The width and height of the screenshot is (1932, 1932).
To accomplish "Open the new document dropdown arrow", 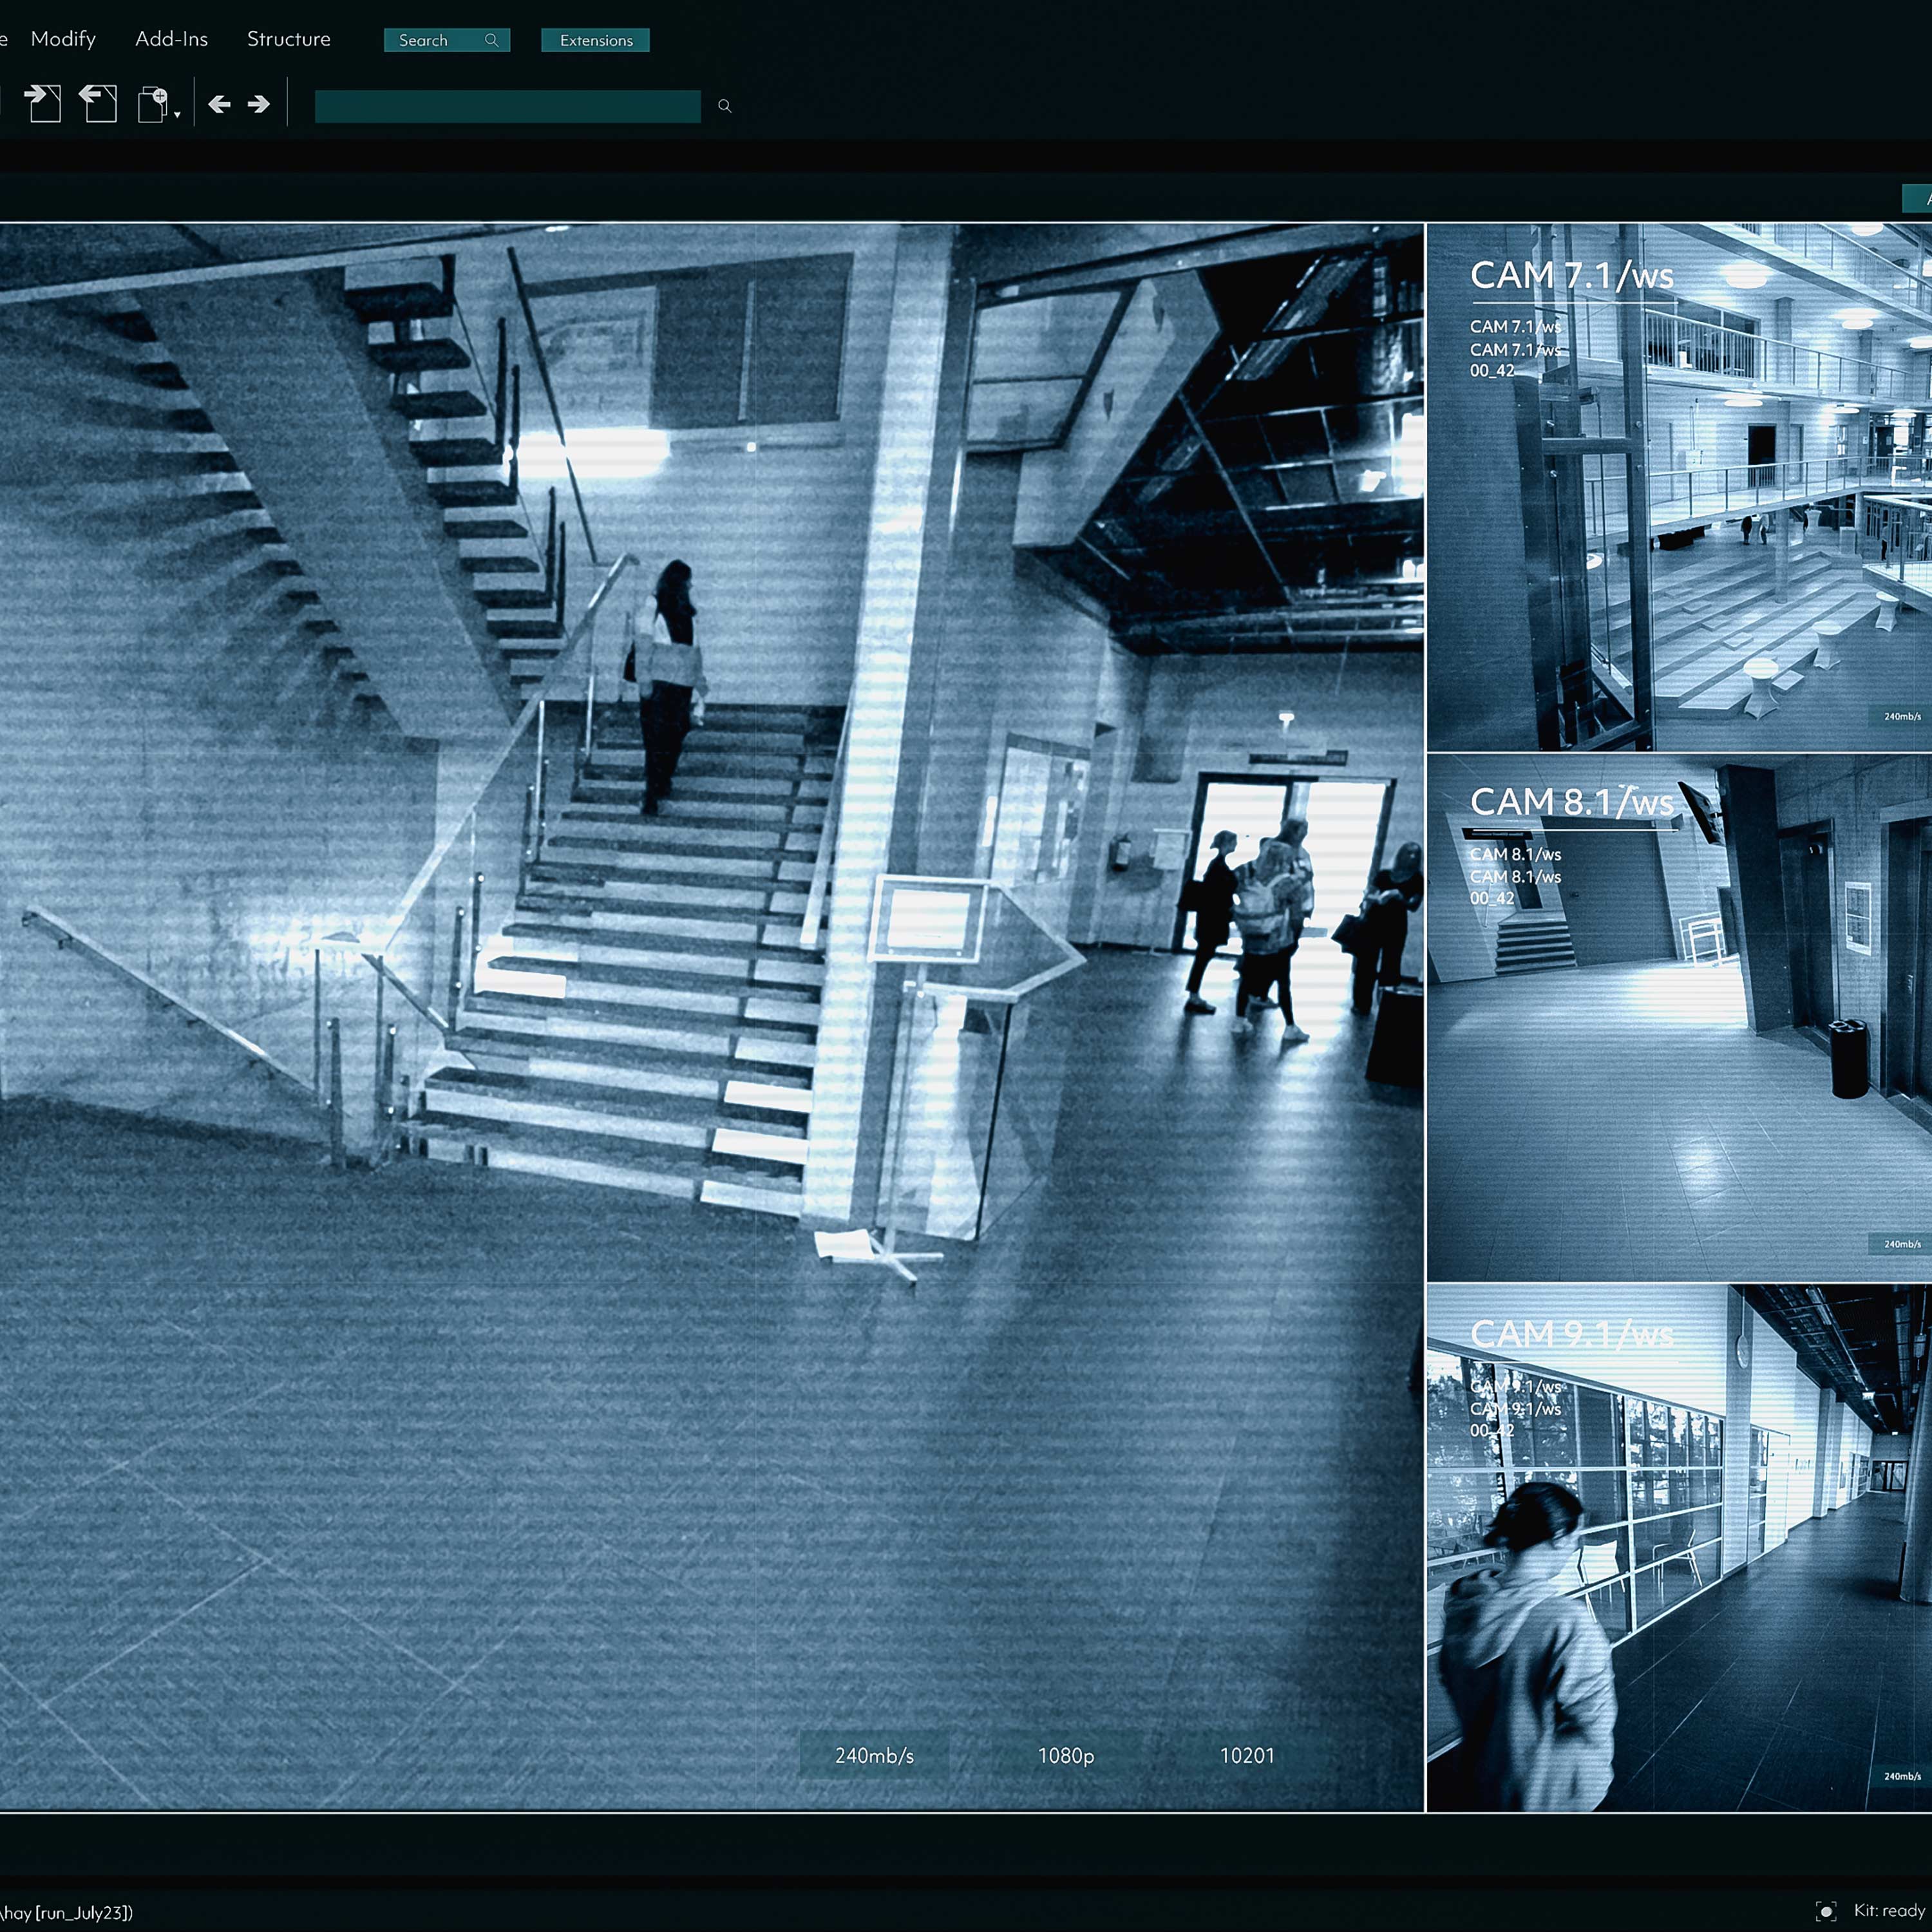I will [177, 115].
